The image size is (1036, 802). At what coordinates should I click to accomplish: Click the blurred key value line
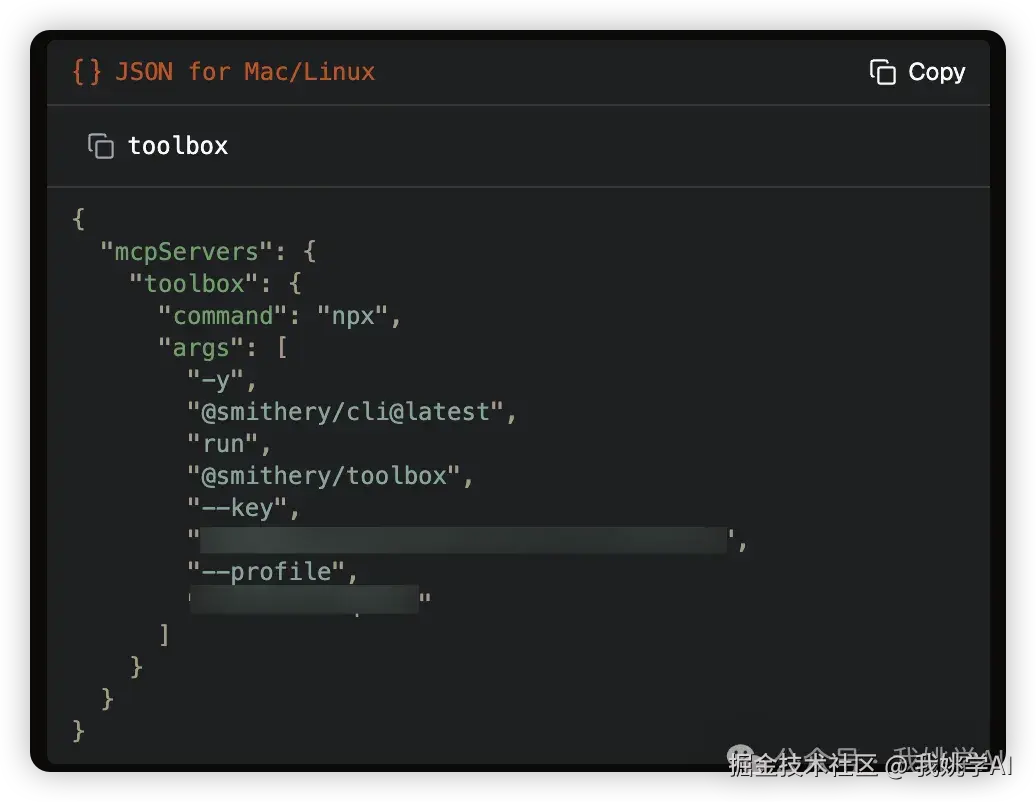(467, 540)
